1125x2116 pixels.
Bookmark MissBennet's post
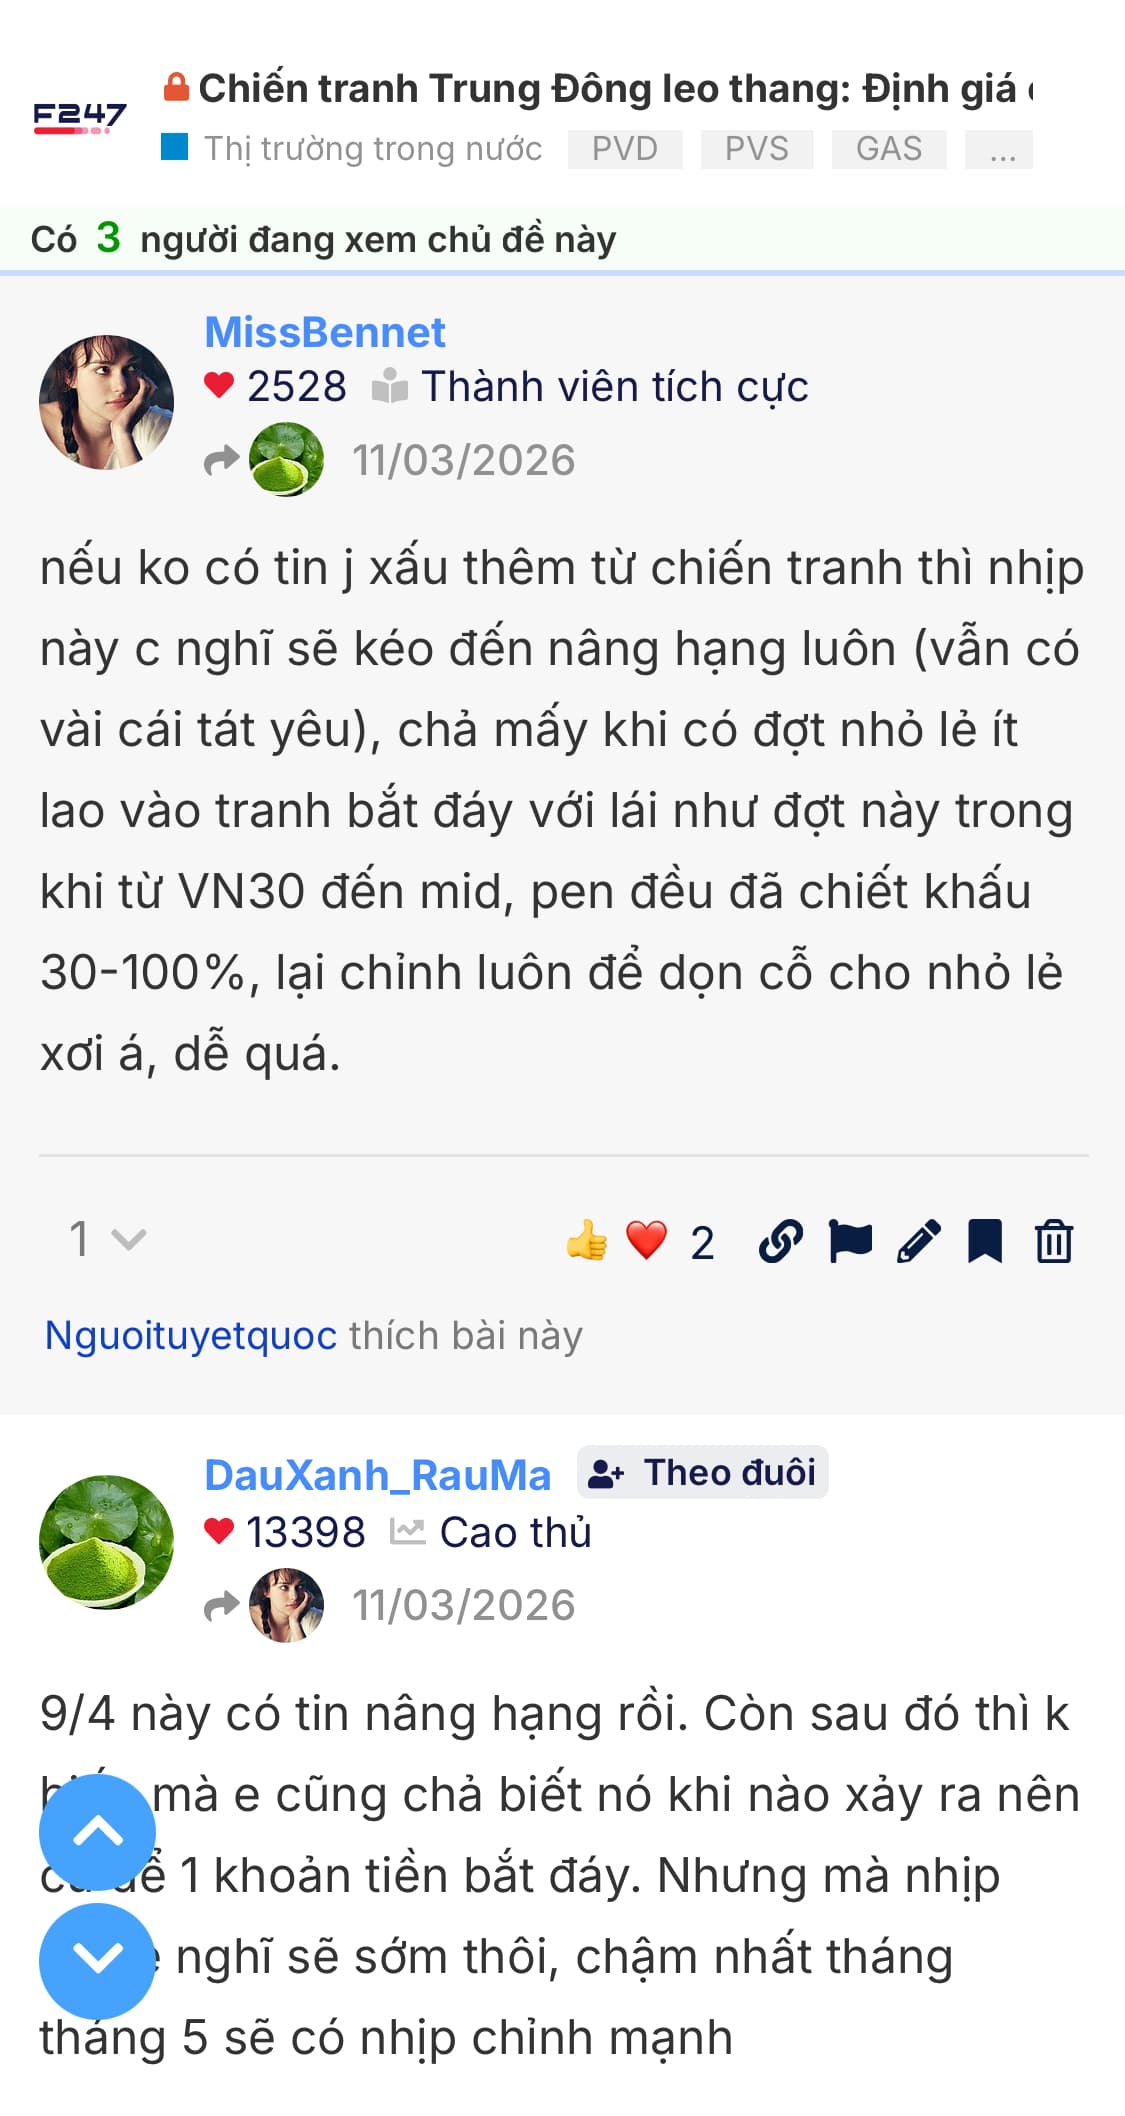tap(985, 1241)
